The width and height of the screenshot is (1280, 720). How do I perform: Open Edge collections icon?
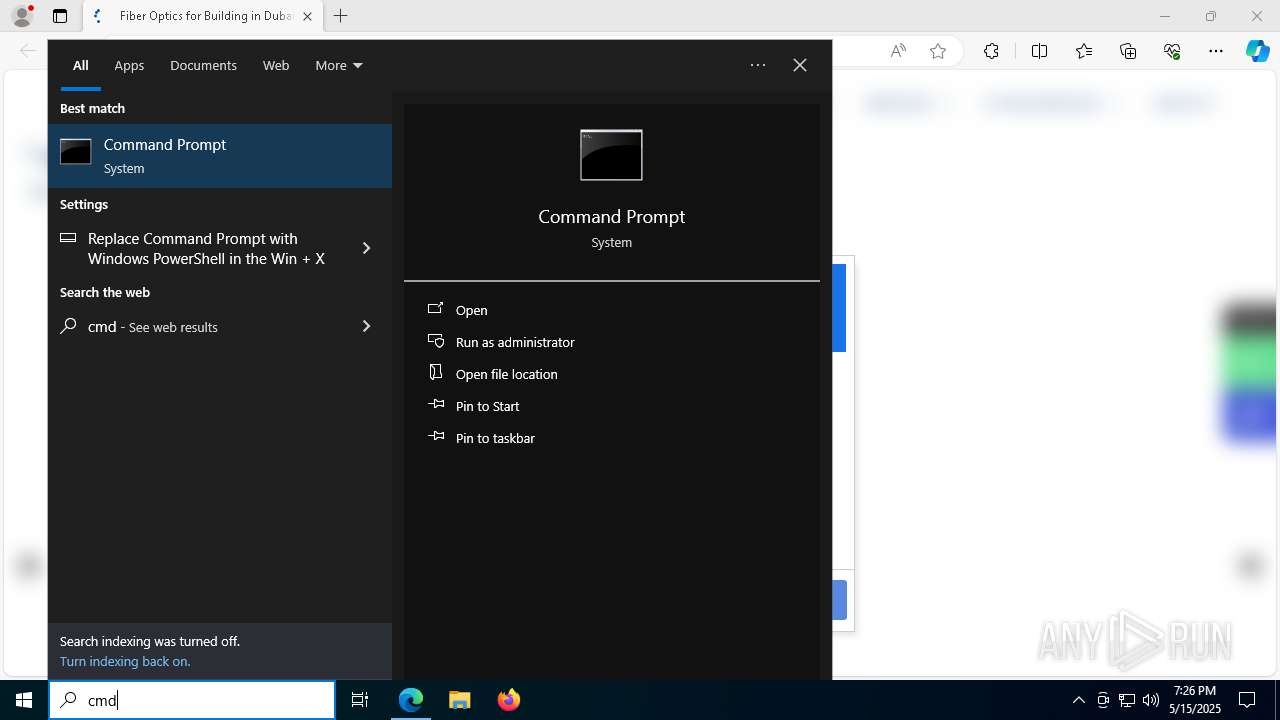(x=1128, y=51)
